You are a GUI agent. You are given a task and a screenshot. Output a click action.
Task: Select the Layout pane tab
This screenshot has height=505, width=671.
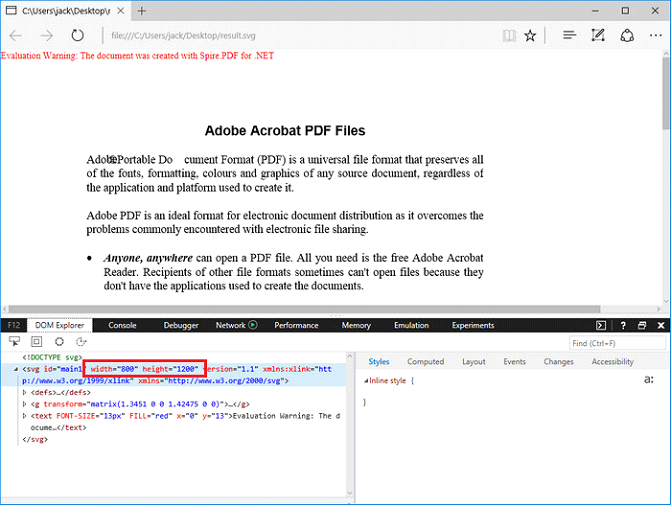coord(474,362)
